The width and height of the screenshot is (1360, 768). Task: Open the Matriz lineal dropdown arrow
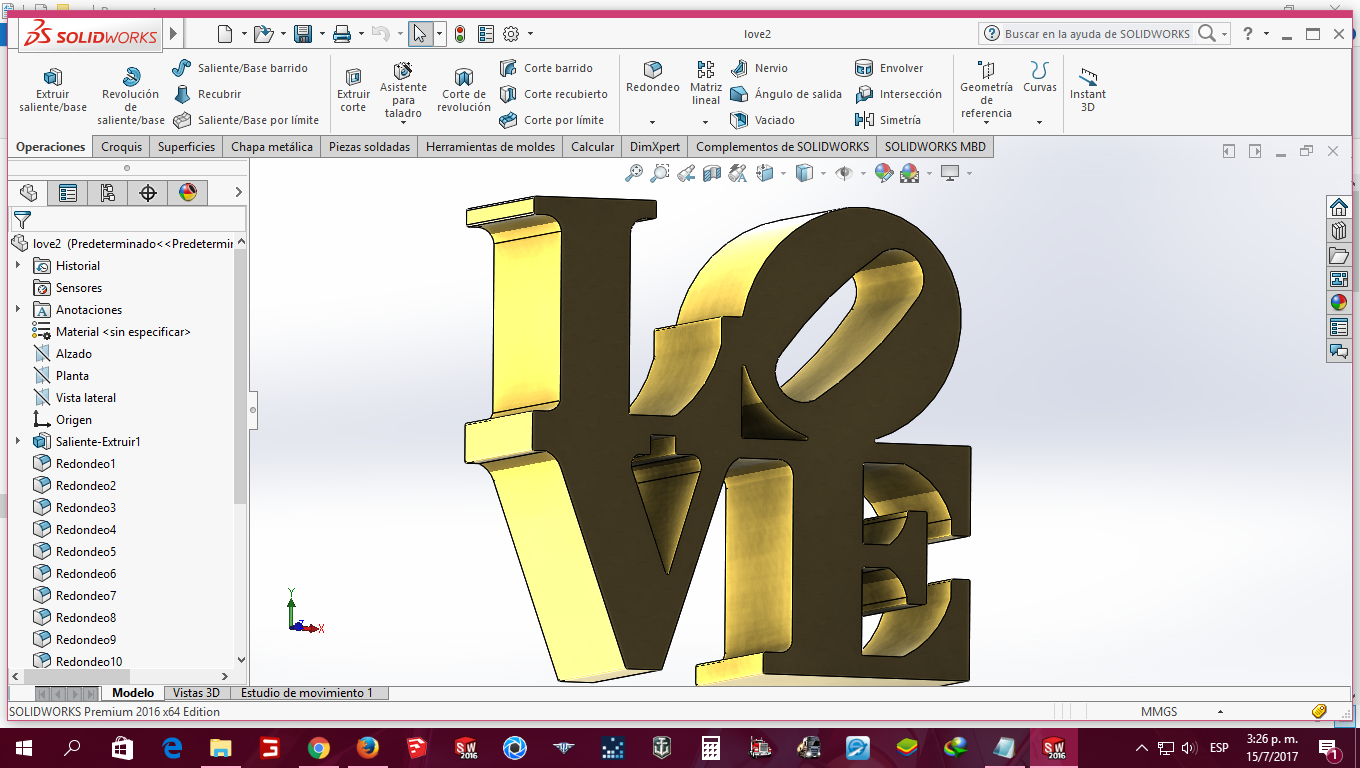(705, 122)
